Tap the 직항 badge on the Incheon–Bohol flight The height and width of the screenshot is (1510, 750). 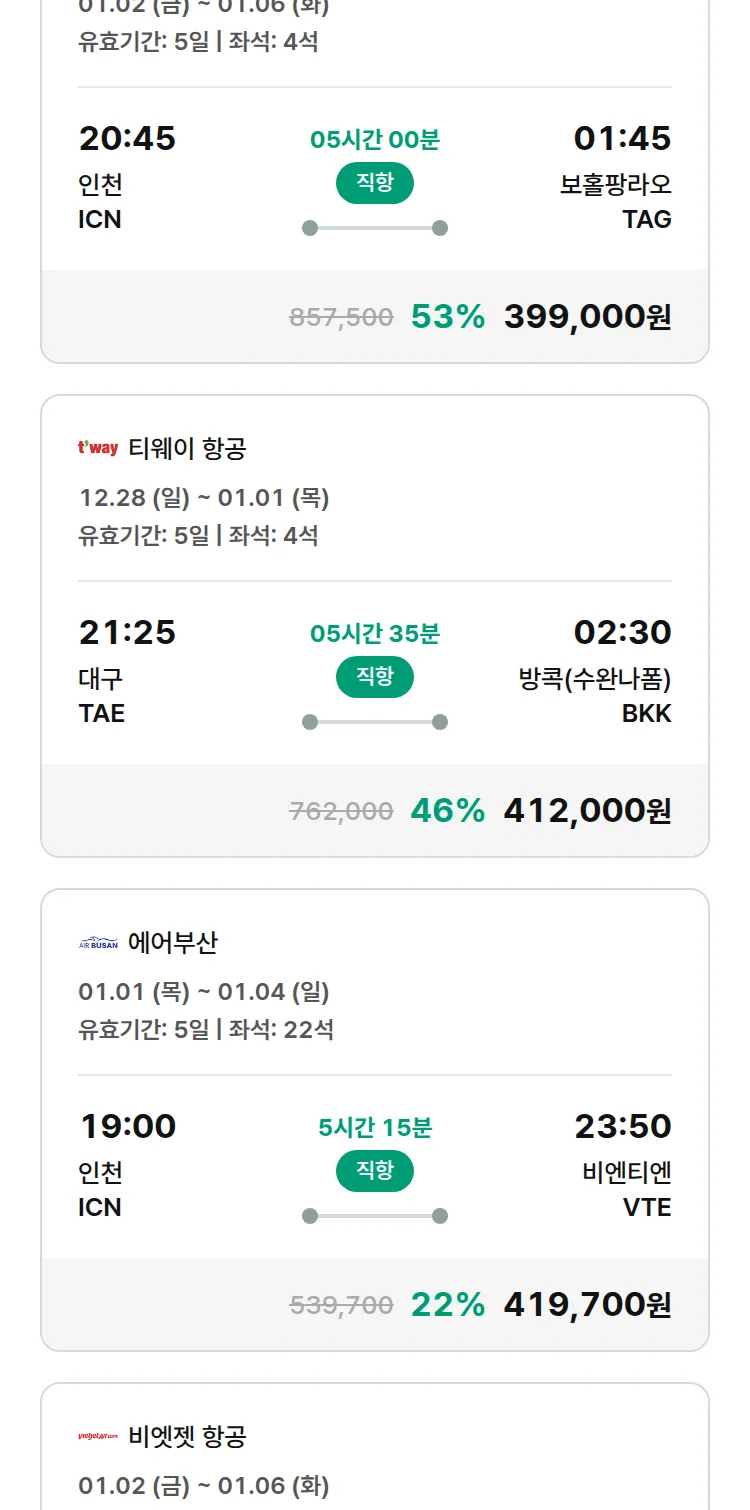(x=374, y=183)
